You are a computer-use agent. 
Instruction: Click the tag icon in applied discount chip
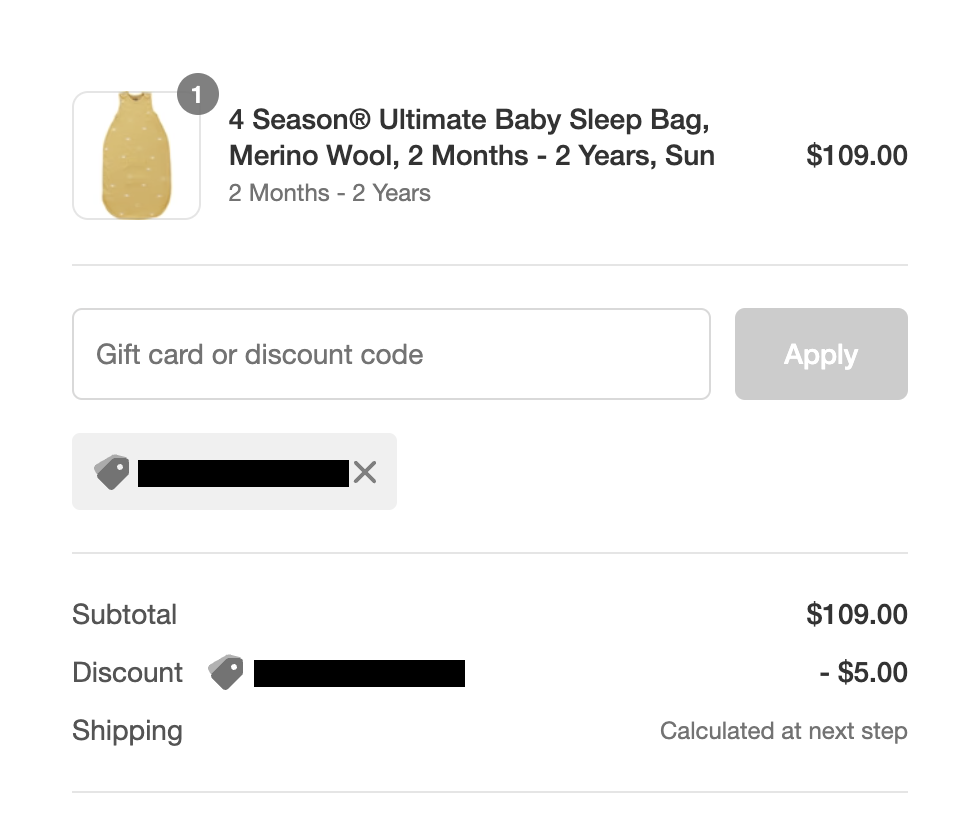112,472
